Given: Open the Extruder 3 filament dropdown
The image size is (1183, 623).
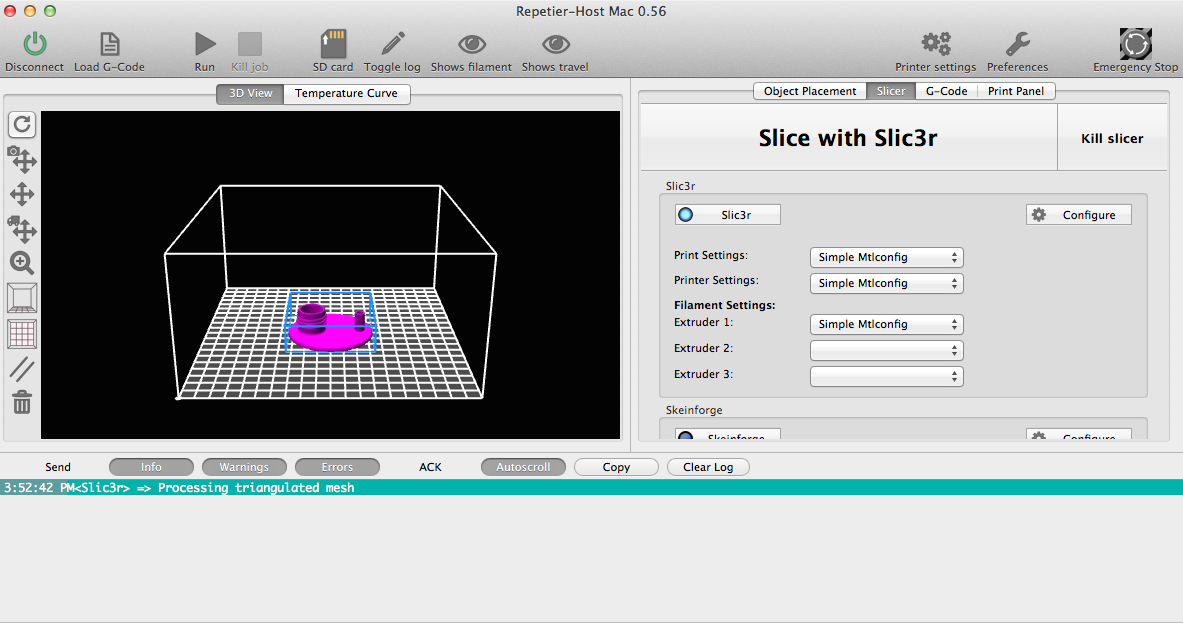Looking at the screenshot, I should 886,376.
